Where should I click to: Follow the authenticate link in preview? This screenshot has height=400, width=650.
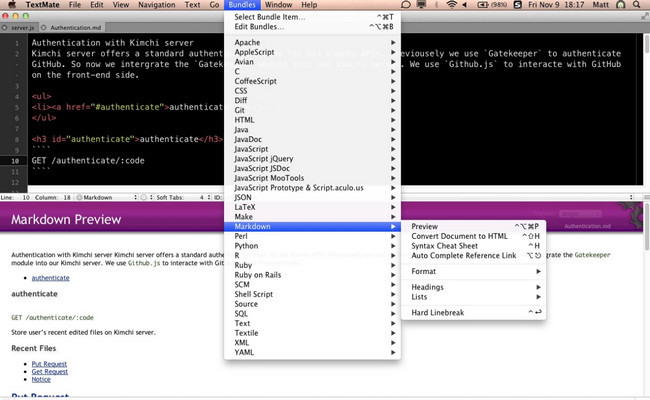(x=50, y=277)
